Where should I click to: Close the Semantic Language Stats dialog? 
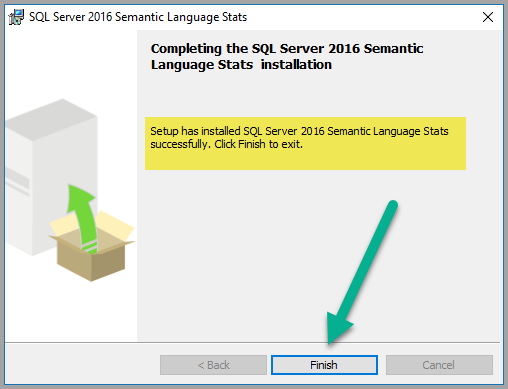click(x=488, y=17)
